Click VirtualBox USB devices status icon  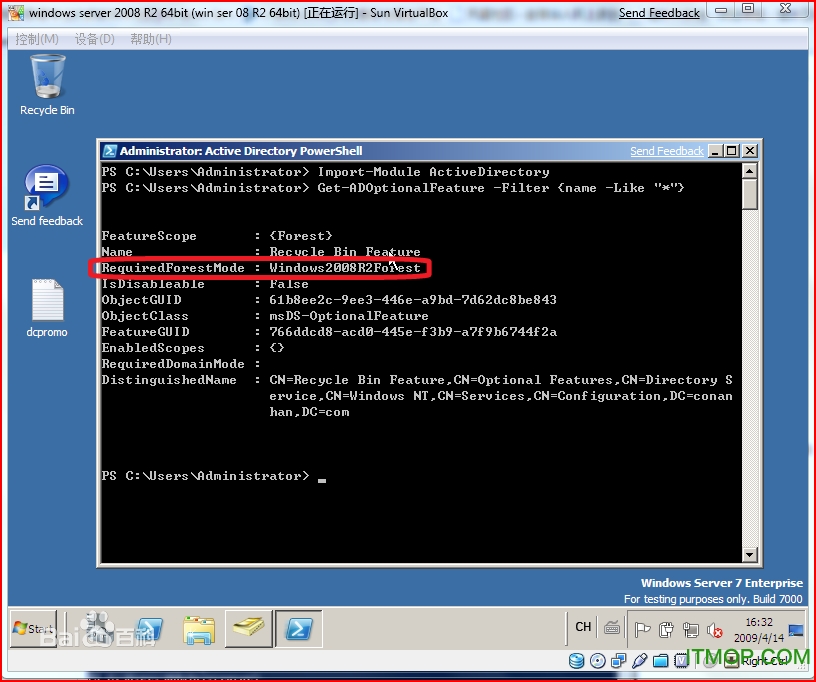[x=640, y=661]
